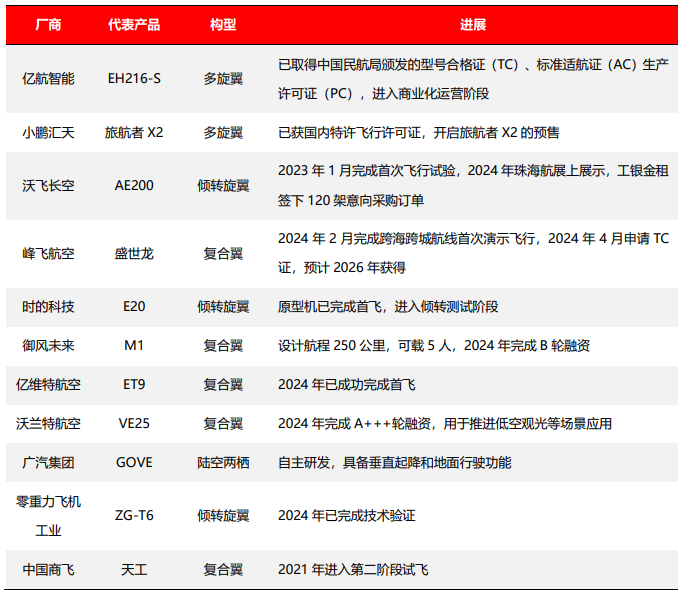
Task: Click progress text mentioning 120 架意向采购订单
Action: coord(473,186)
